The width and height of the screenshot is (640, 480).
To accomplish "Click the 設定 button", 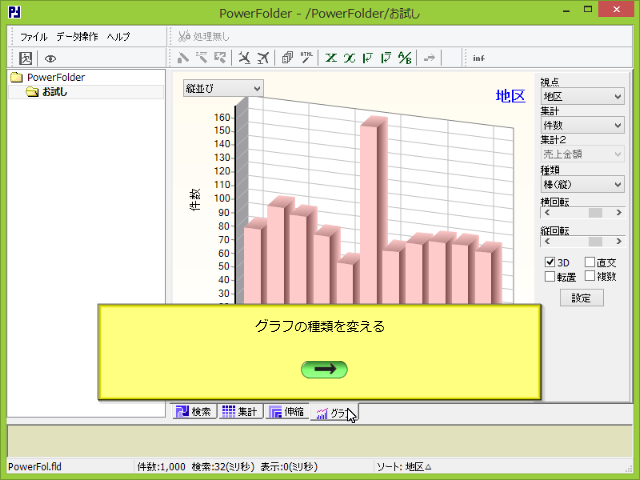I will coord(582,298).
